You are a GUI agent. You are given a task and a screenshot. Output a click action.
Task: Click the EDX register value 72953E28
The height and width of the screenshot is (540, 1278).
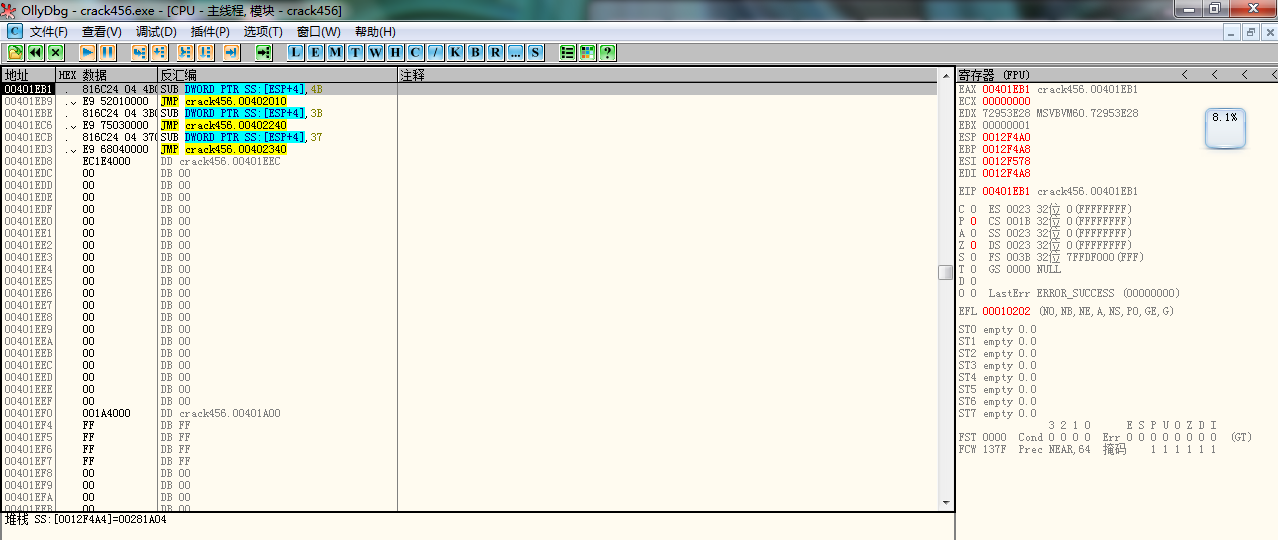tap(1006, 113)
